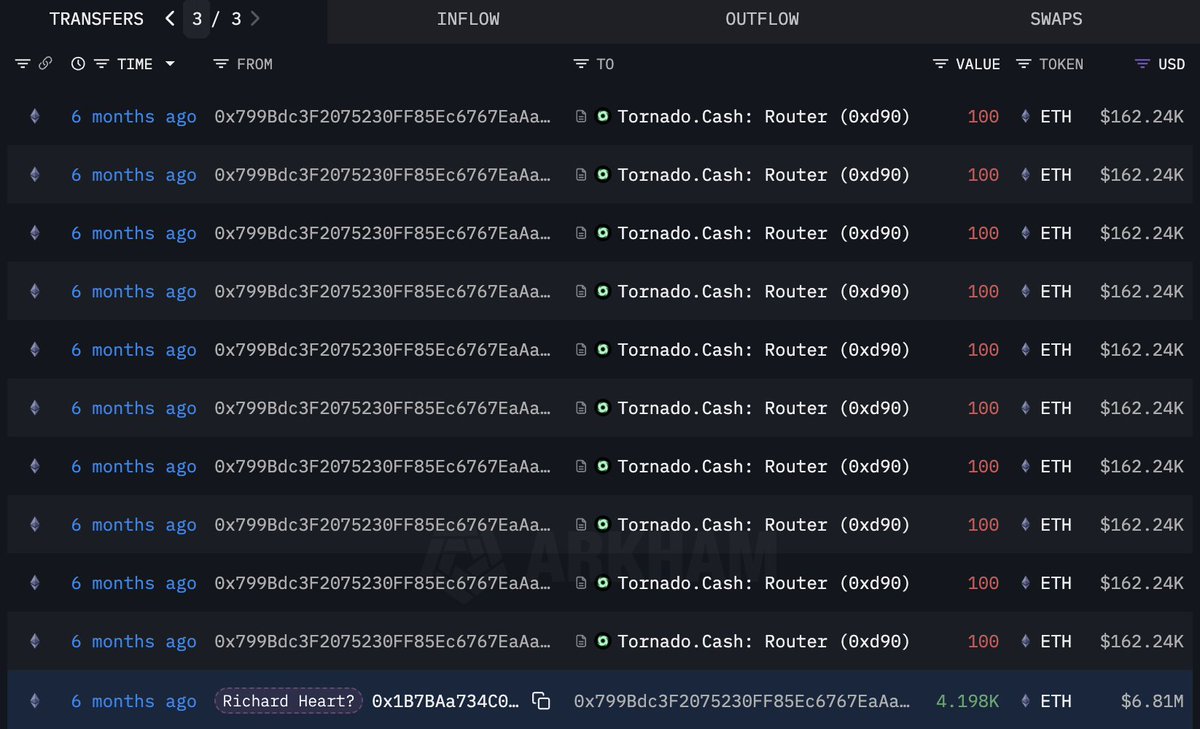Viewport: 1200px width, 729px height.
Task: Open the SWAPS tab
Action: (1056, 19)
